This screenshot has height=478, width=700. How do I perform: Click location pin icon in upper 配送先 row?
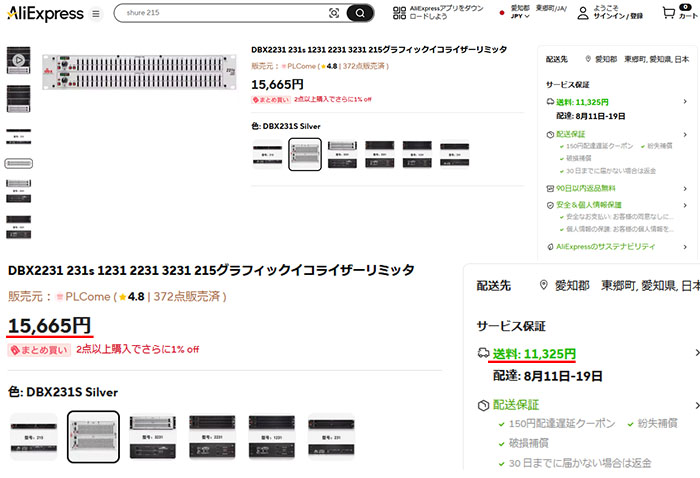pyautogui.click(x=588, y=59)
